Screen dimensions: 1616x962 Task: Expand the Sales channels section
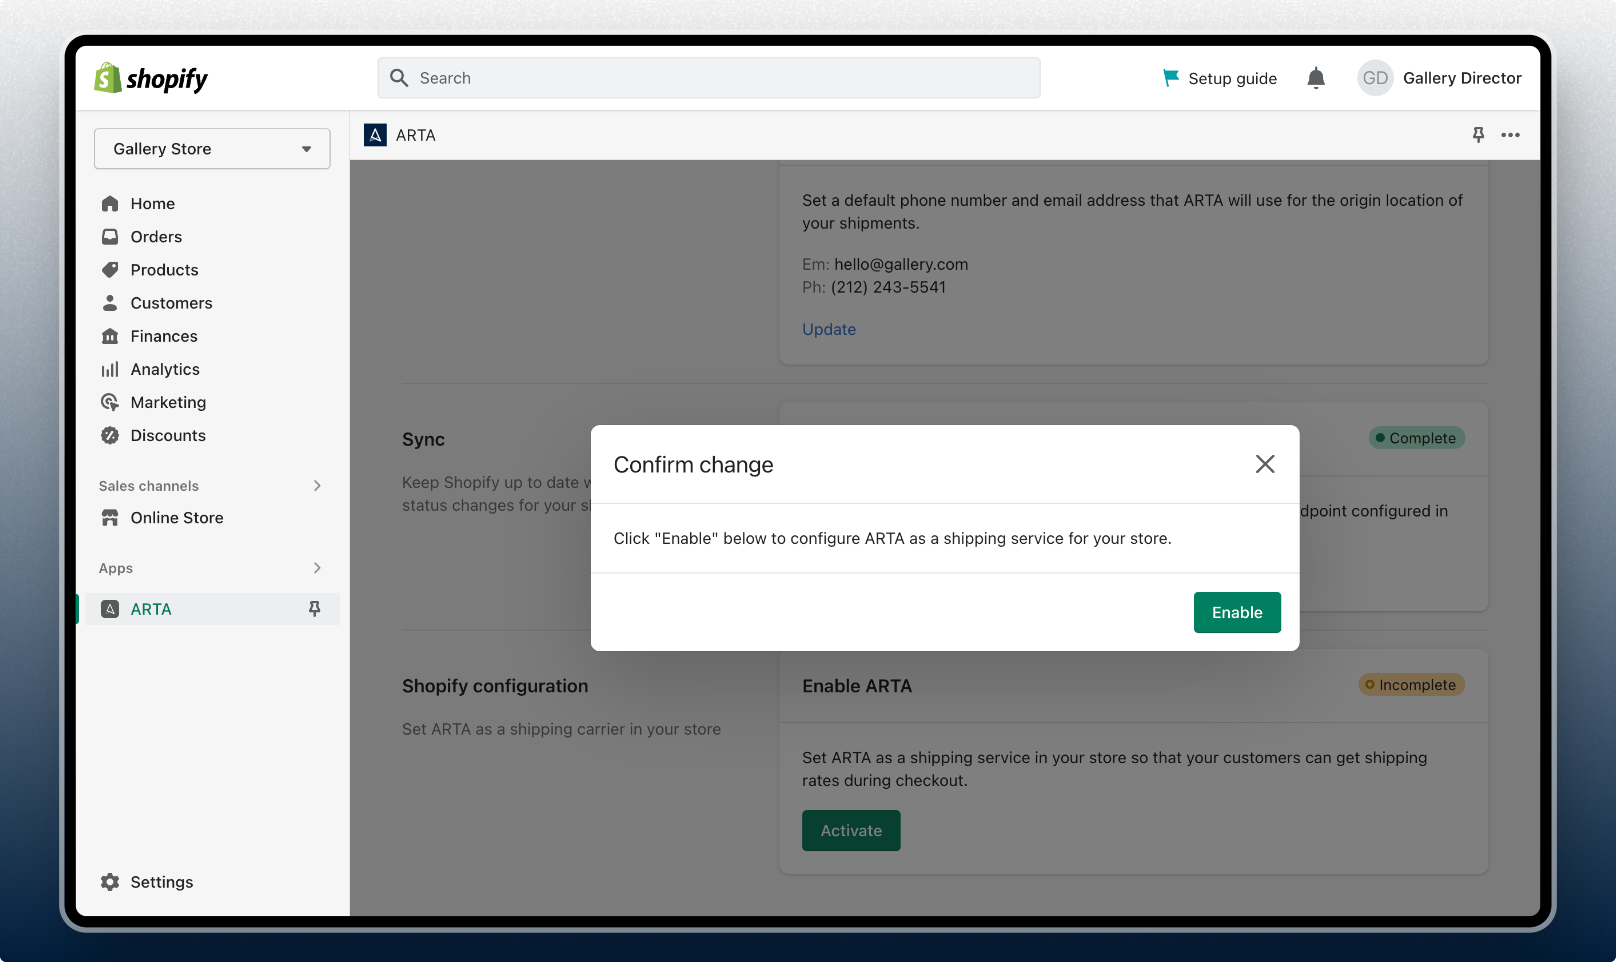click(x=317, y=486)
